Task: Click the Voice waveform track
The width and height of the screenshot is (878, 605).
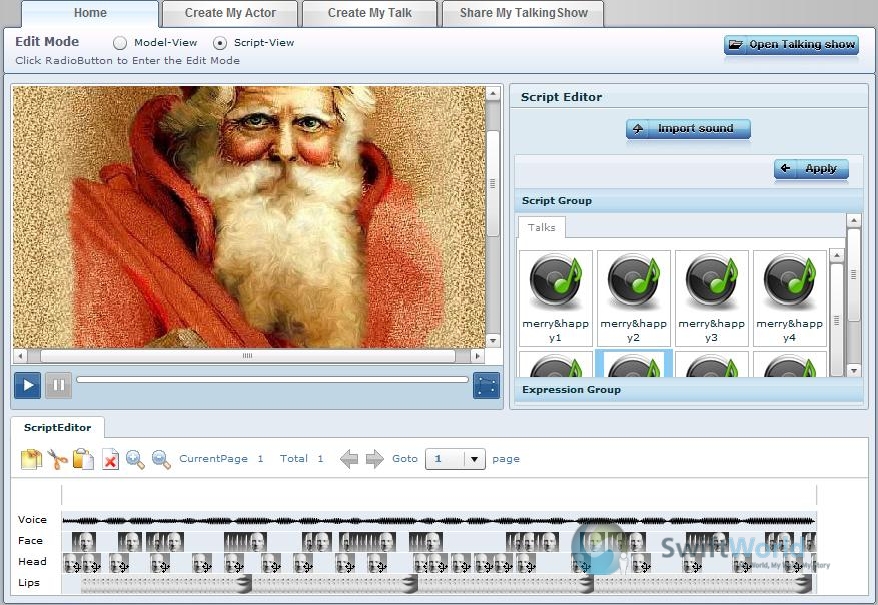Action: tap(439, 520)
